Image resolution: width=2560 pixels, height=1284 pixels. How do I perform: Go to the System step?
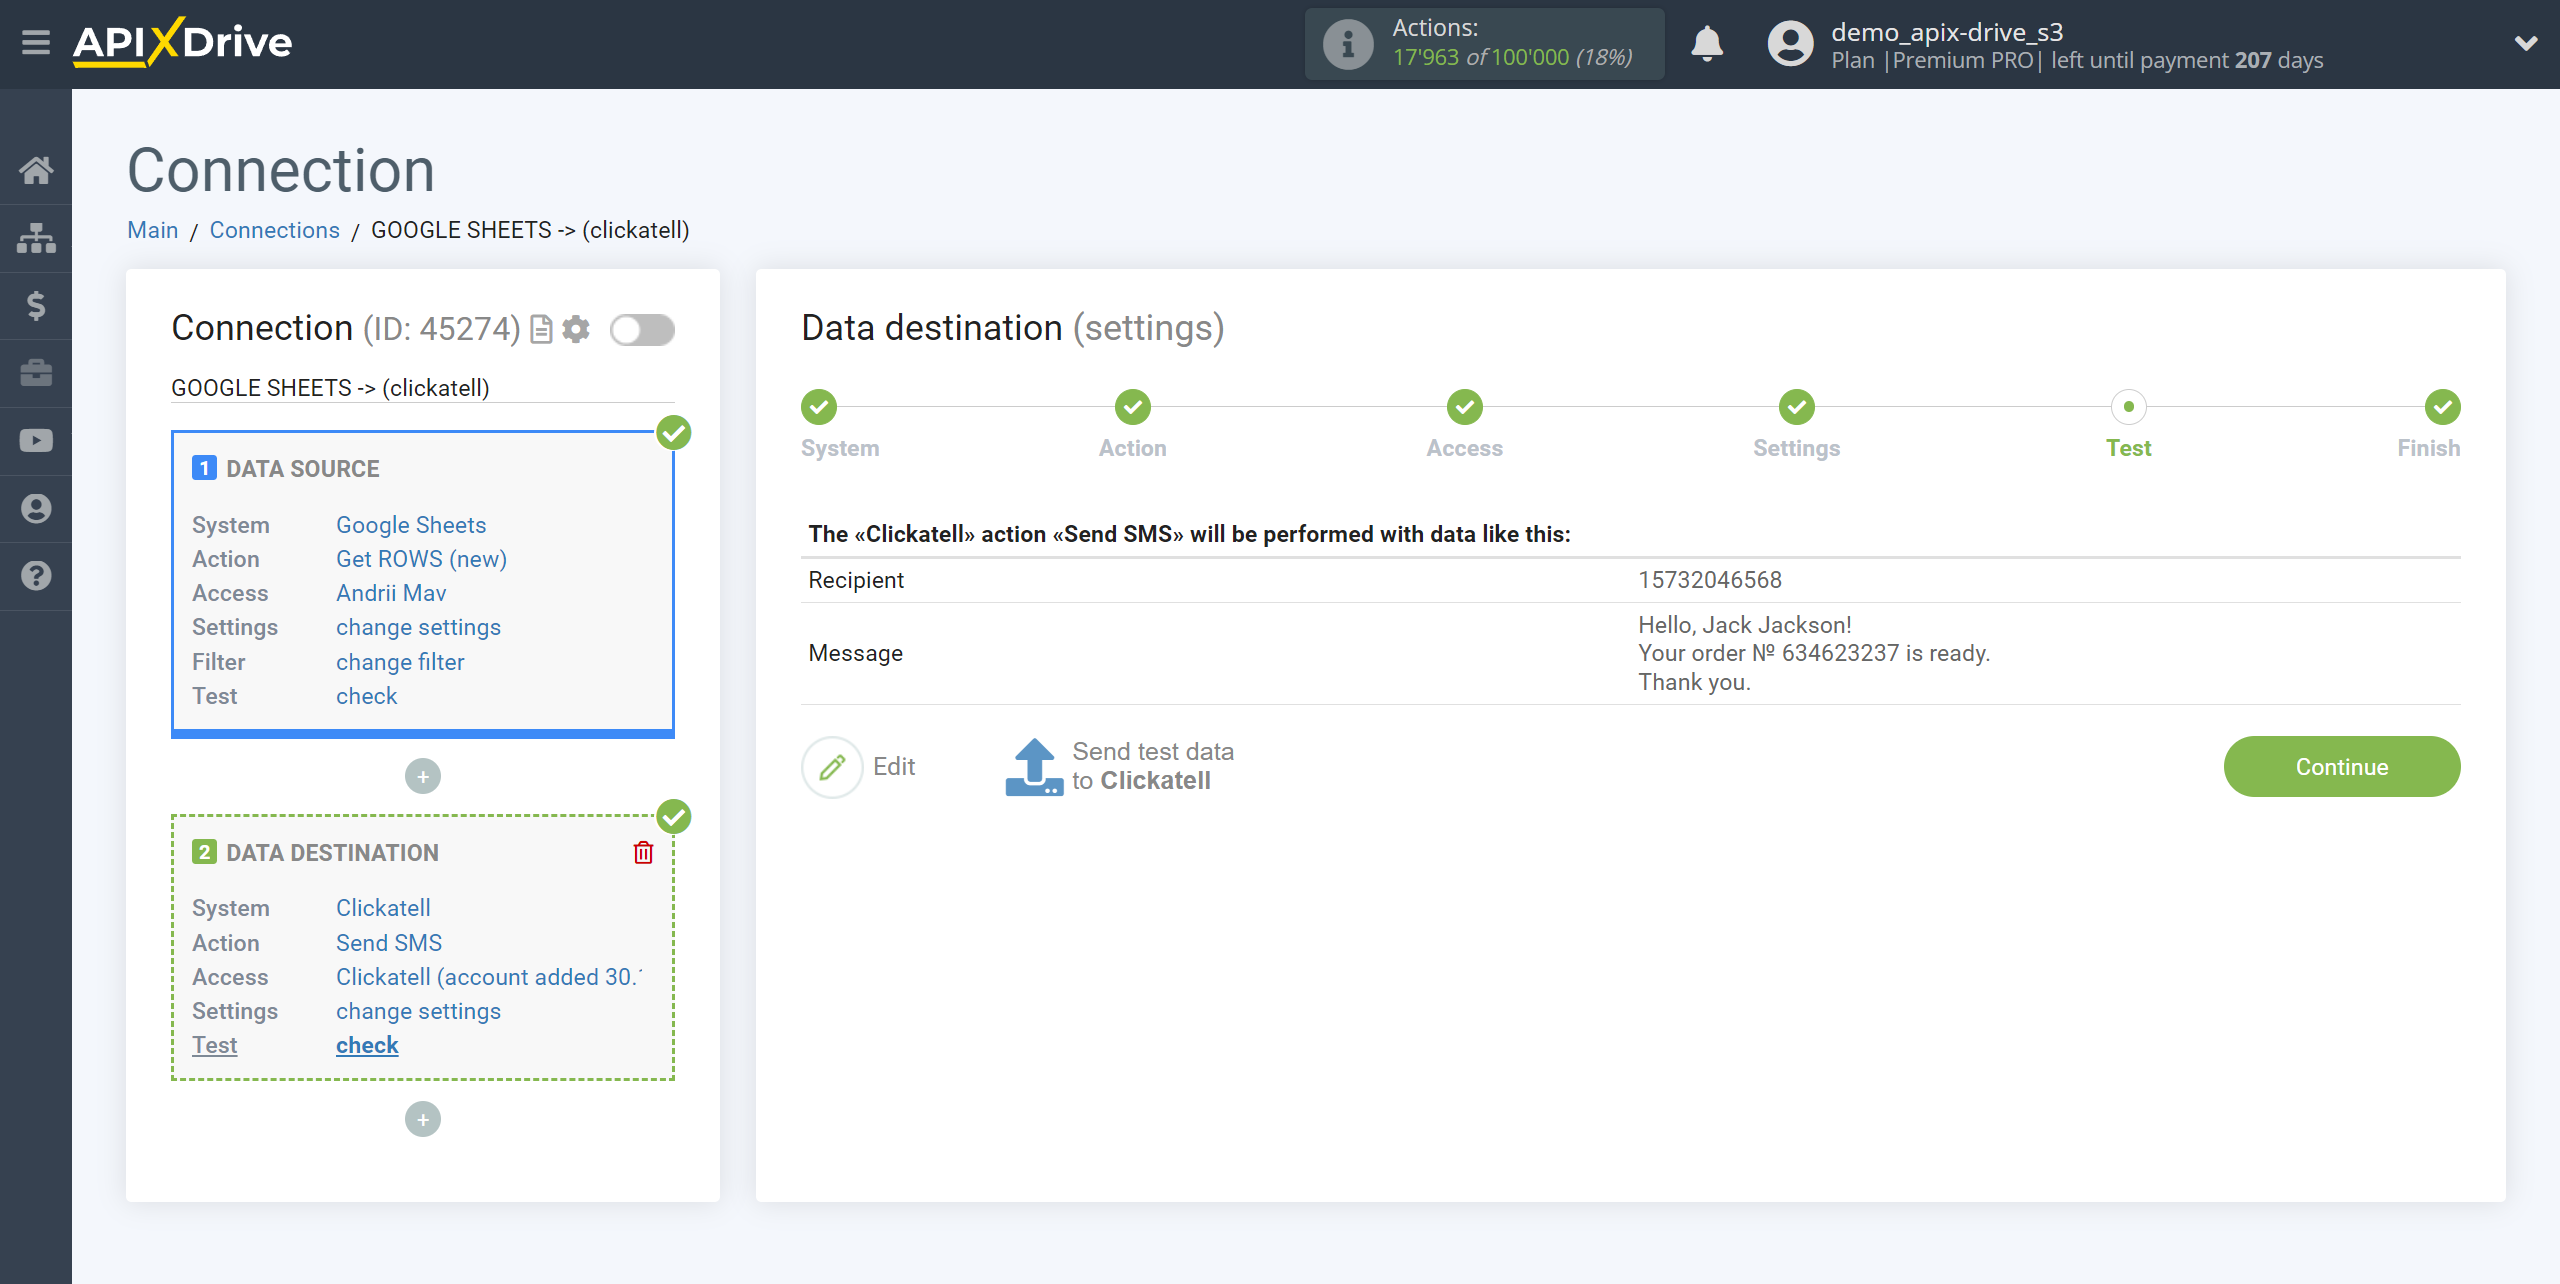(819, 407)
